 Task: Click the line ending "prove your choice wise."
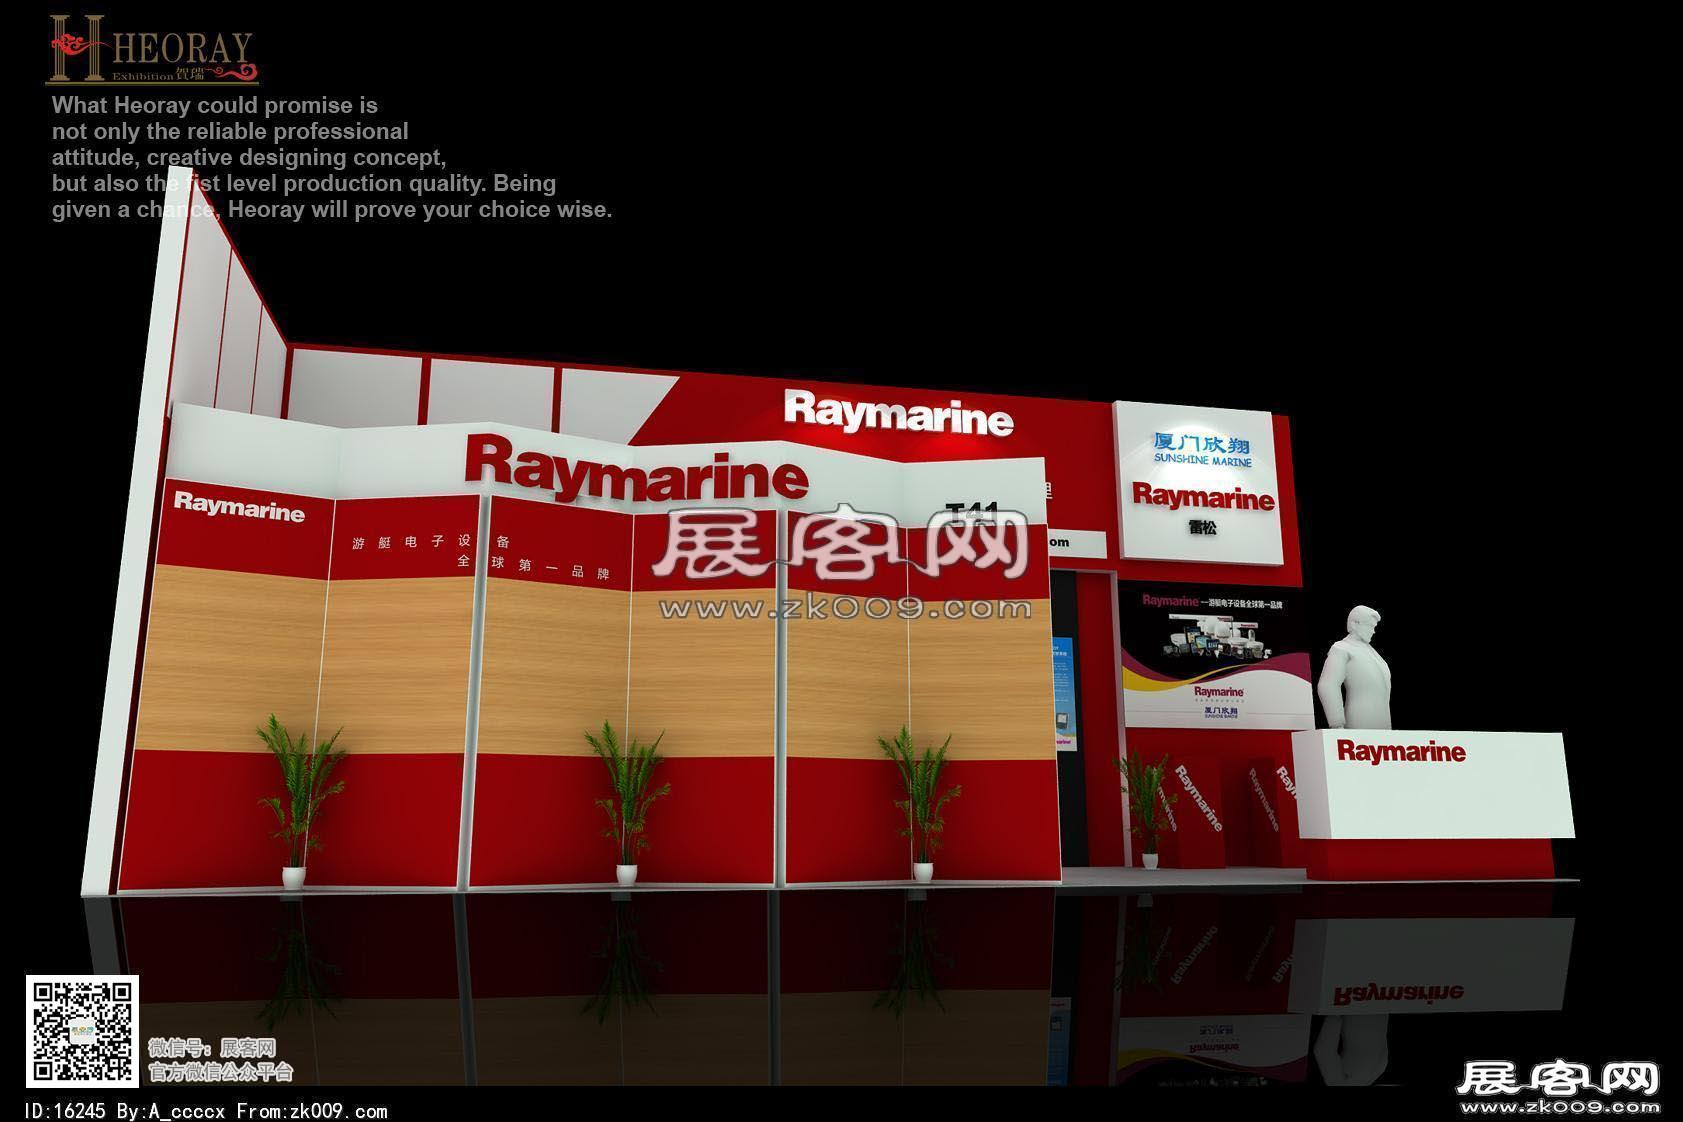(332, 209)
